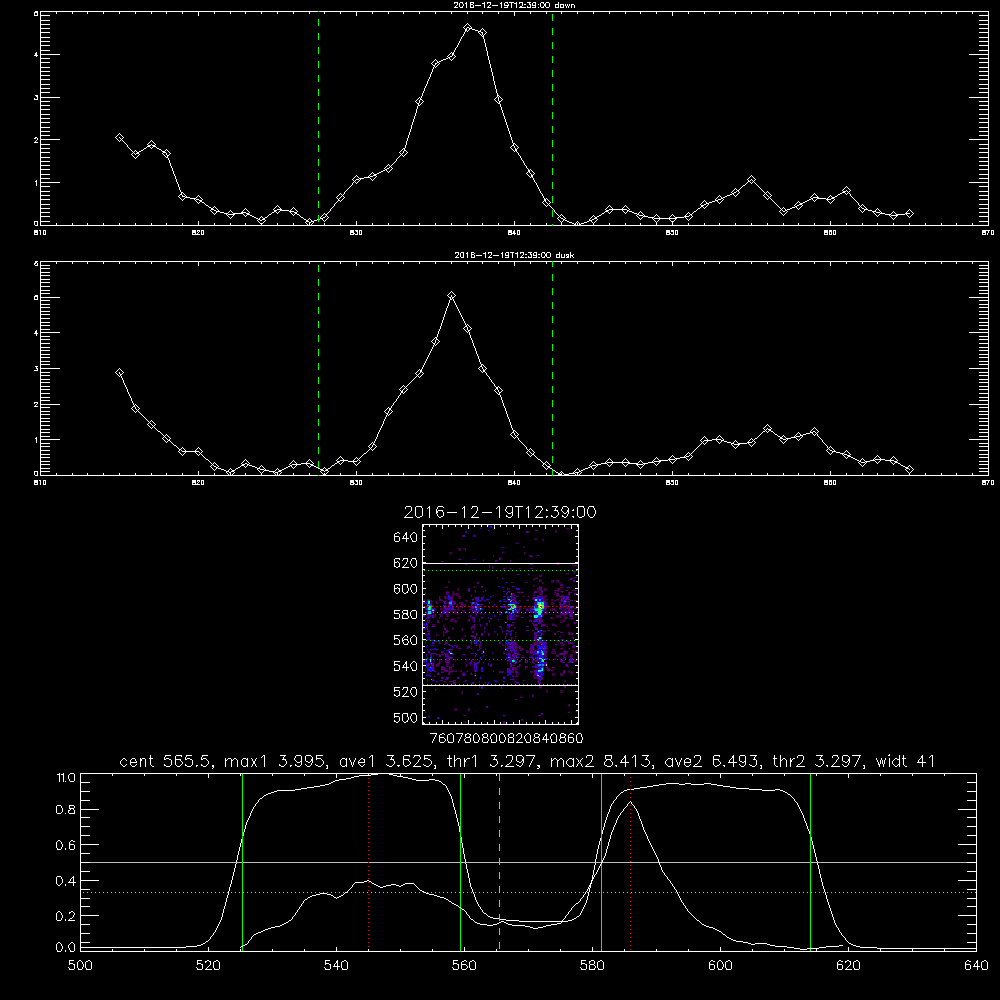Click the 870 x-axis label under dawn plot

[x=988, y=233]
